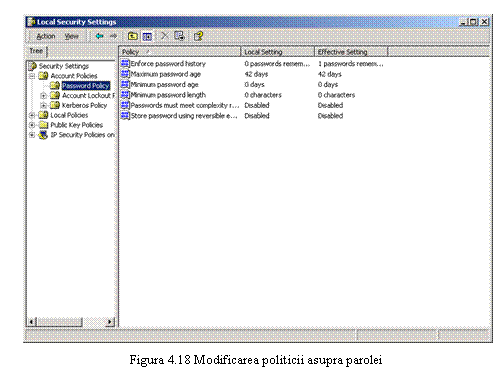Select Minimum password length policy
Image resolution: width=500 pixels, height=378 pixels.
[x=168, y=95]
